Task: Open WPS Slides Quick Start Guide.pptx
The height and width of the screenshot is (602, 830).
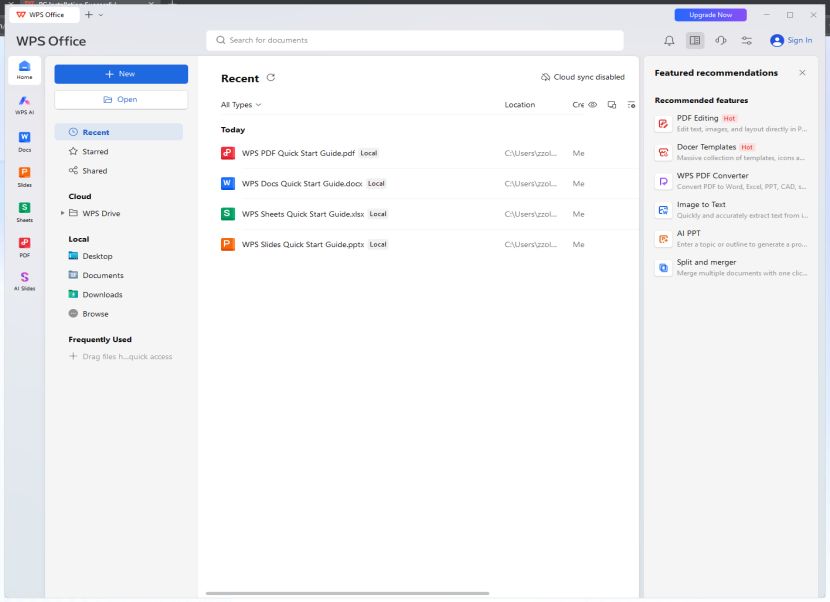Action: coord(303,244)
